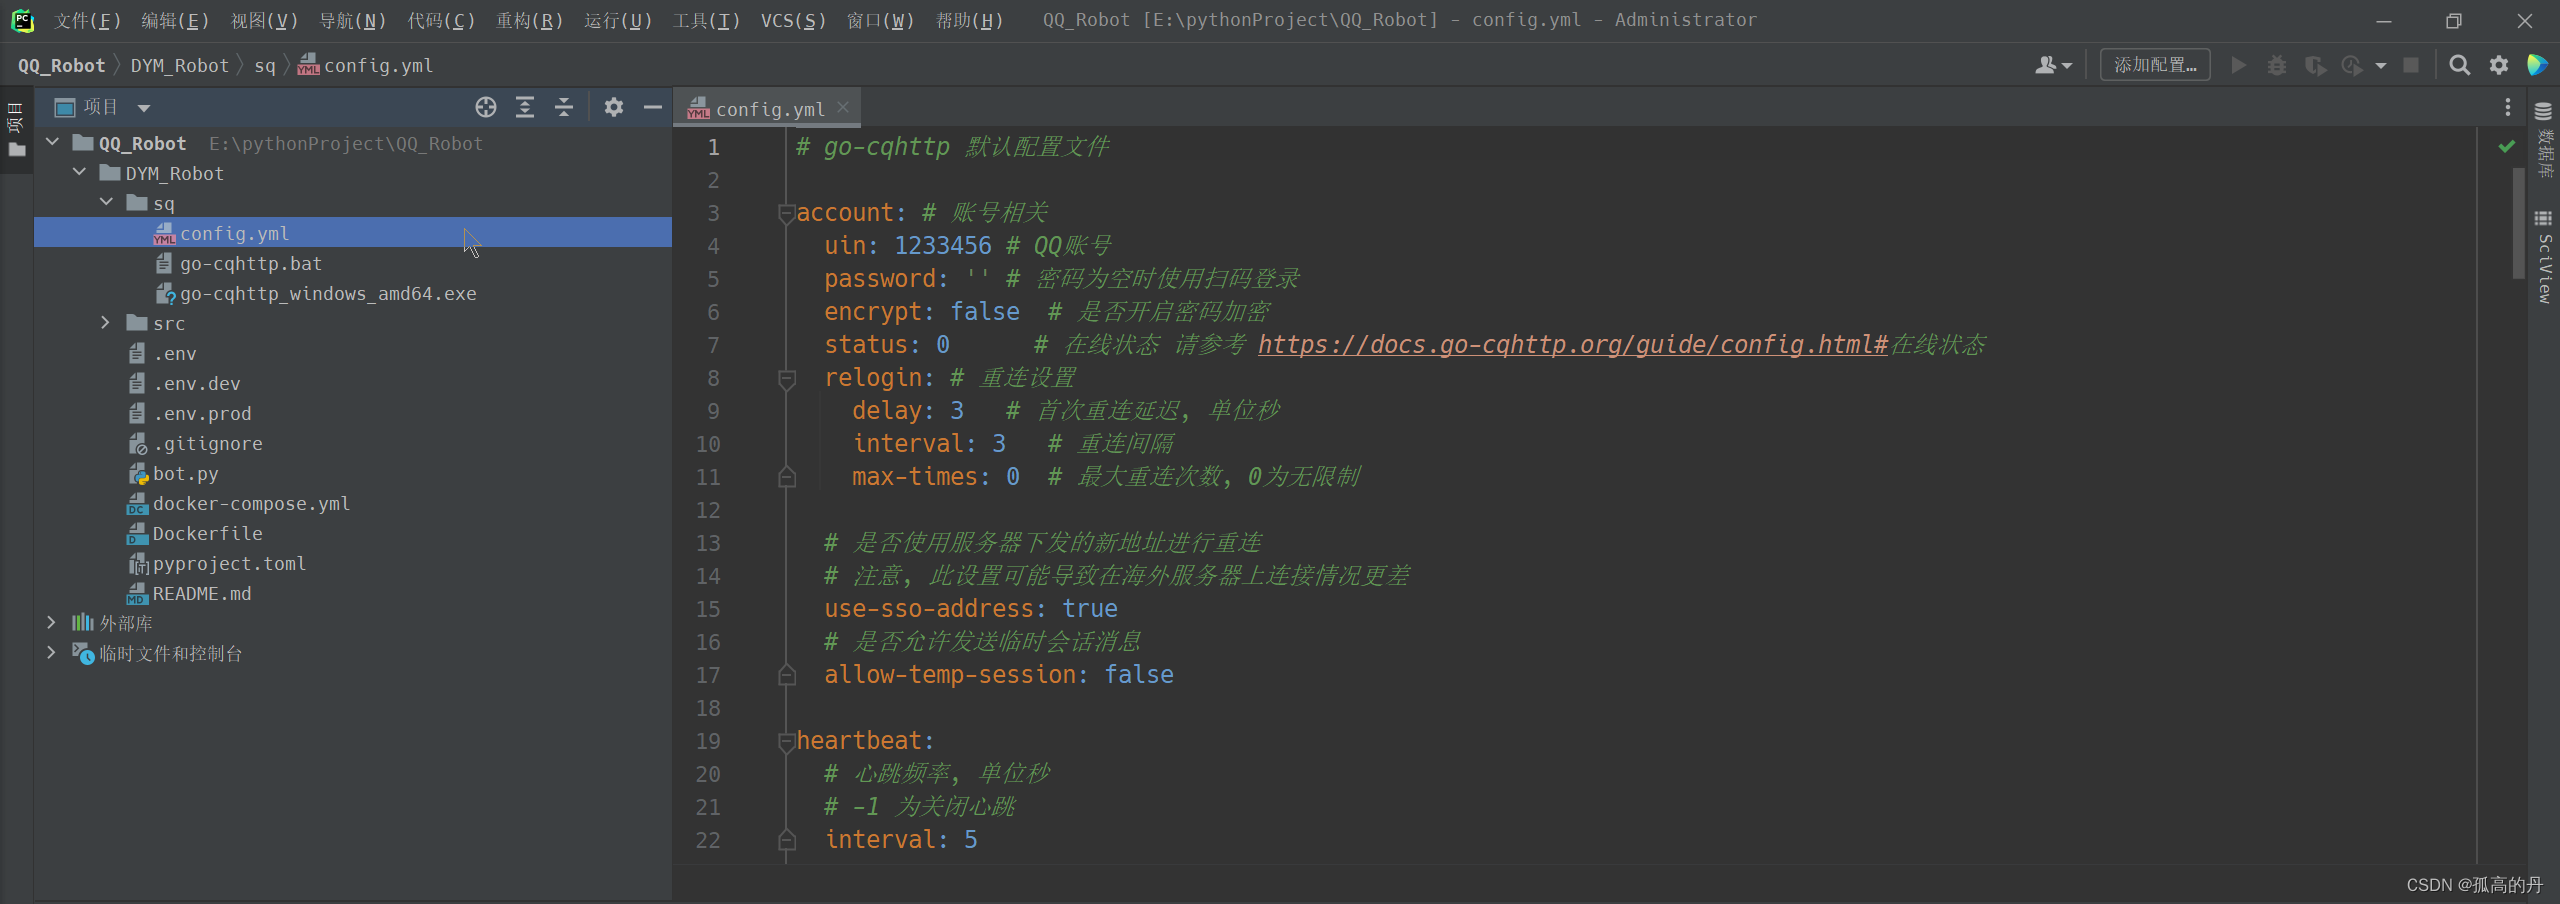
Task: Open the 窗口(W) menu
Action: (880, 20)
